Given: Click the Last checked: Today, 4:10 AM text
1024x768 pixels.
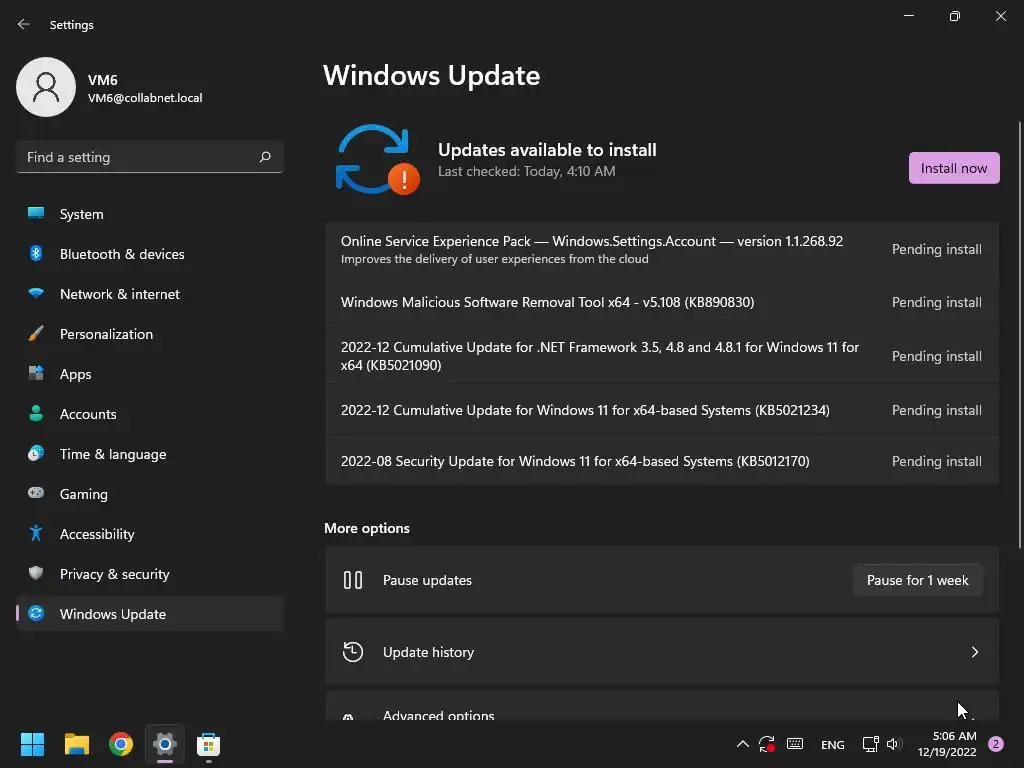Looking at the screenshot, I should (526, 171).
